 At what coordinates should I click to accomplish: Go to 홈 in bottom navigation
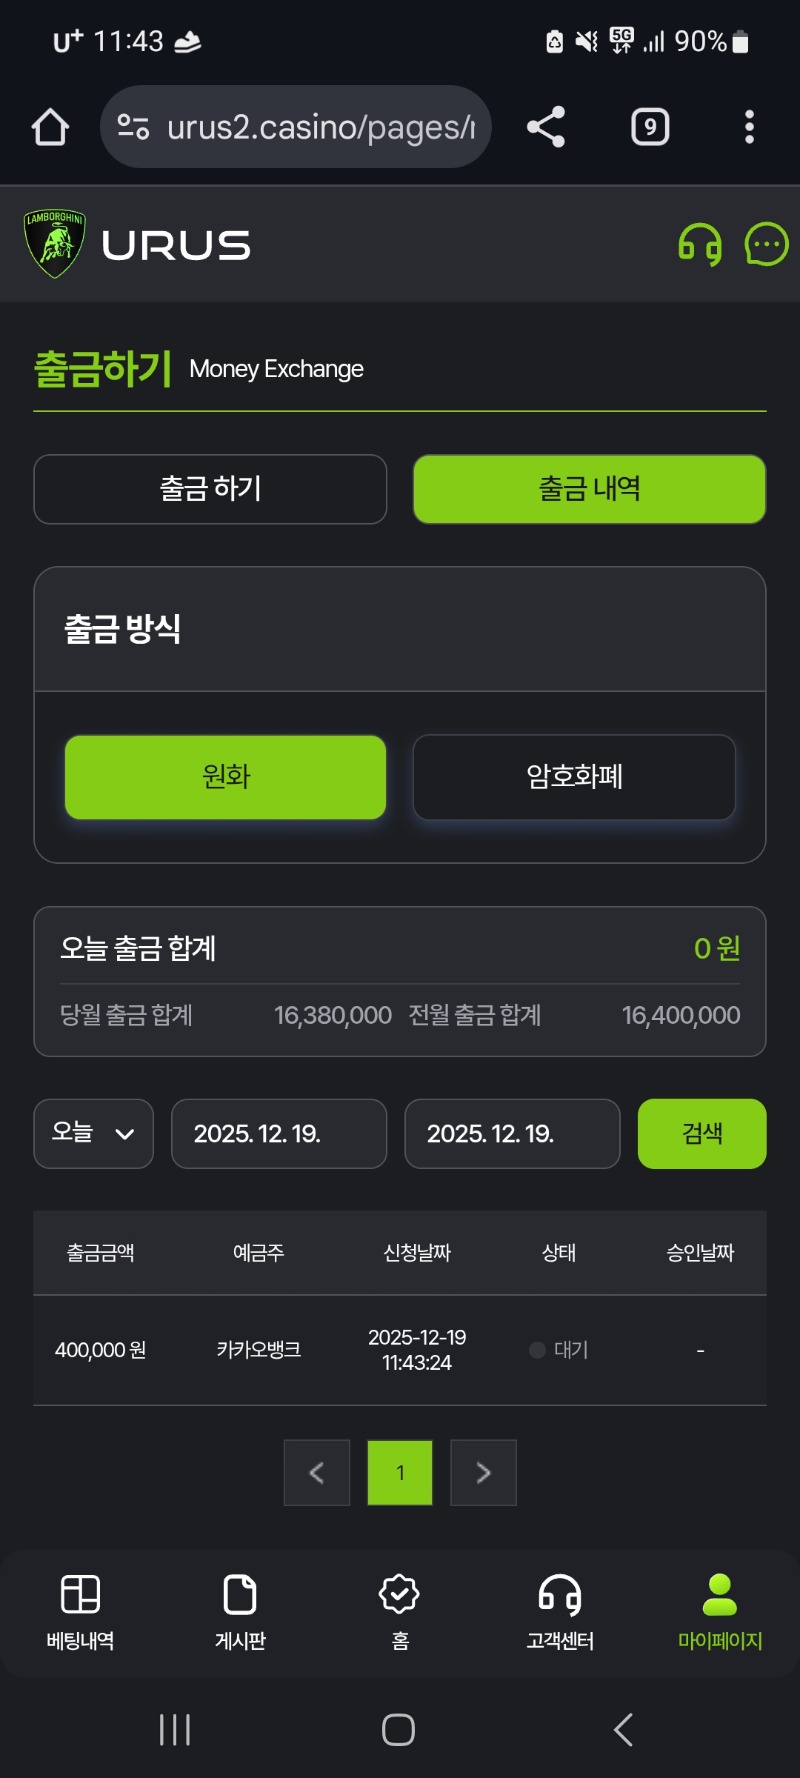coord(400,1612)
